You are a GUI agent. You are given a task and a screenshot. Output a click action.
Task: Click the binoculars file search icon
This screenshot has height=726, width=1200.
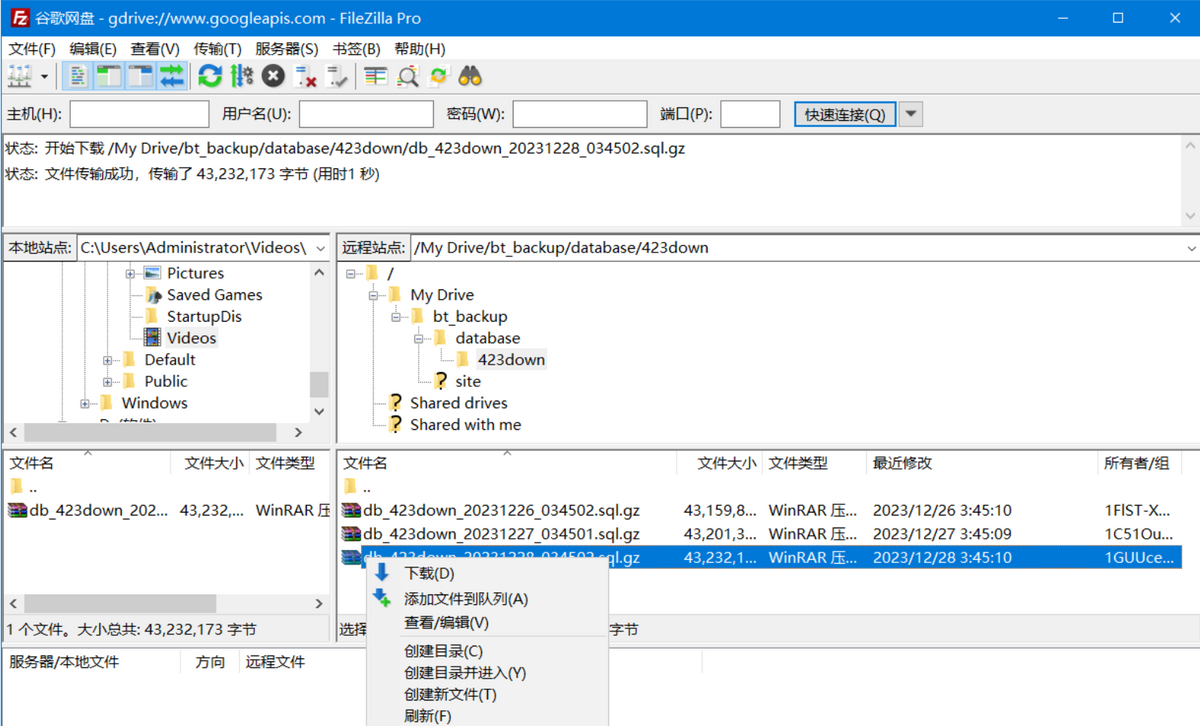(x=471, y=76)
